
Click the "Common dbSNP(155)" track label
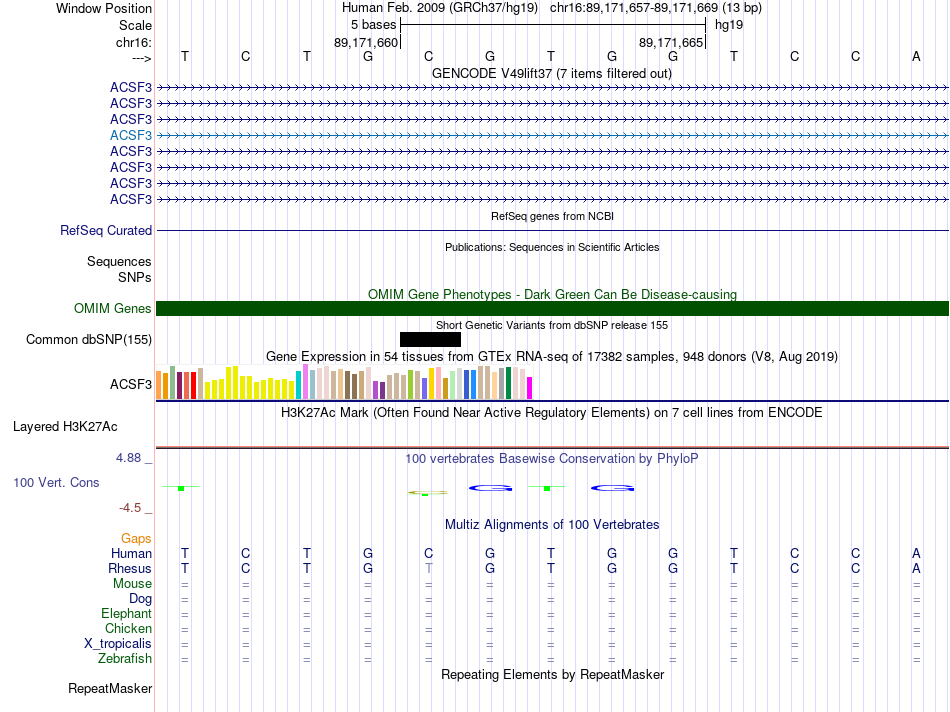tap(88, 339)
